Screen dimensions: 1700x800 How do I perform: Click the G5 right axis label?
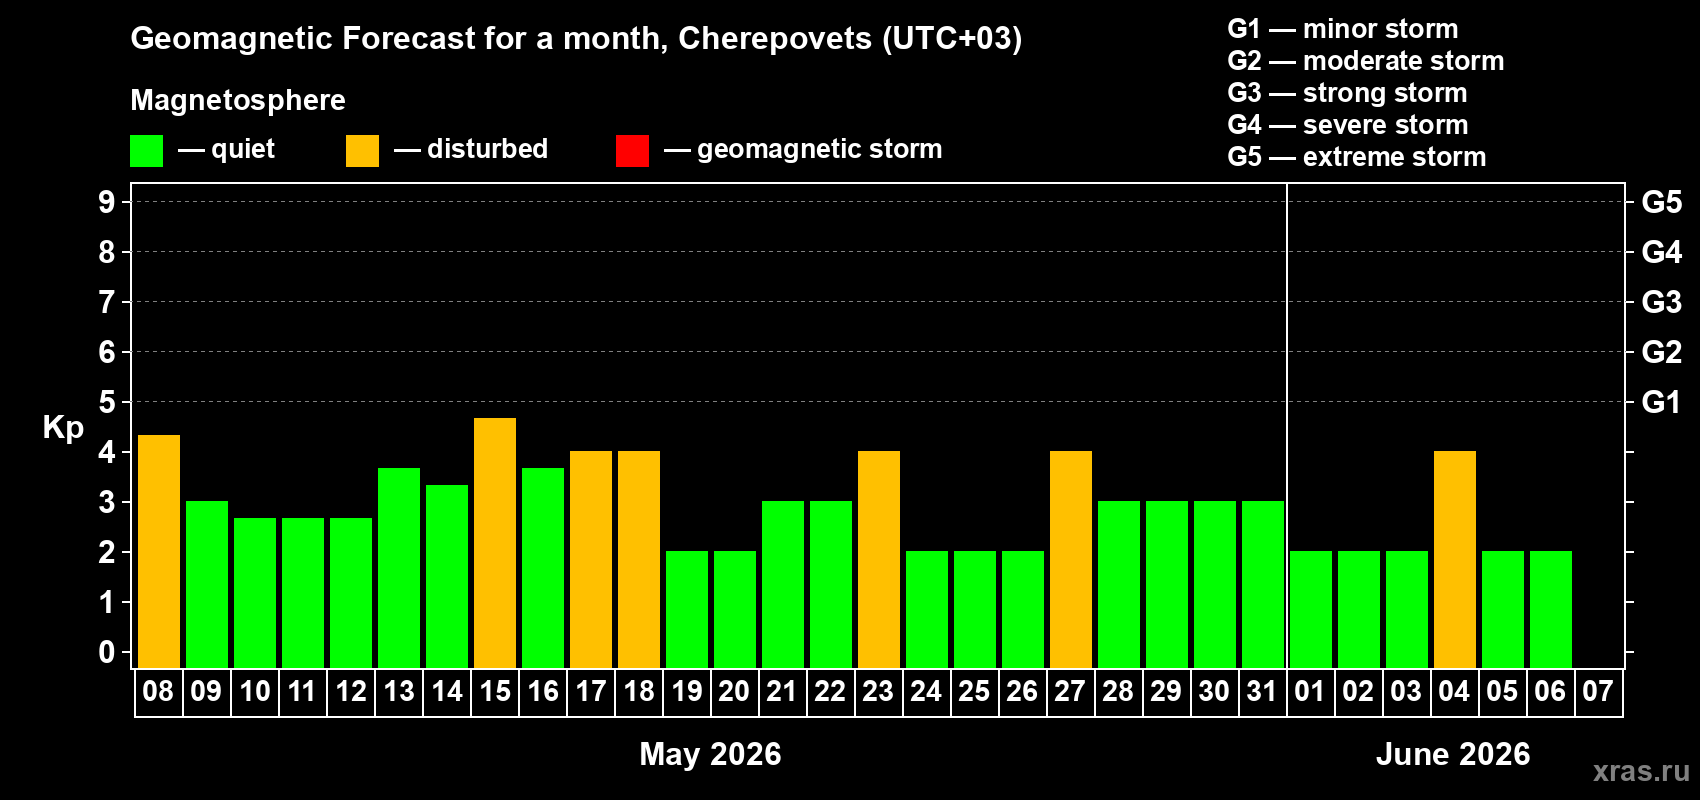pos(1661,202)
